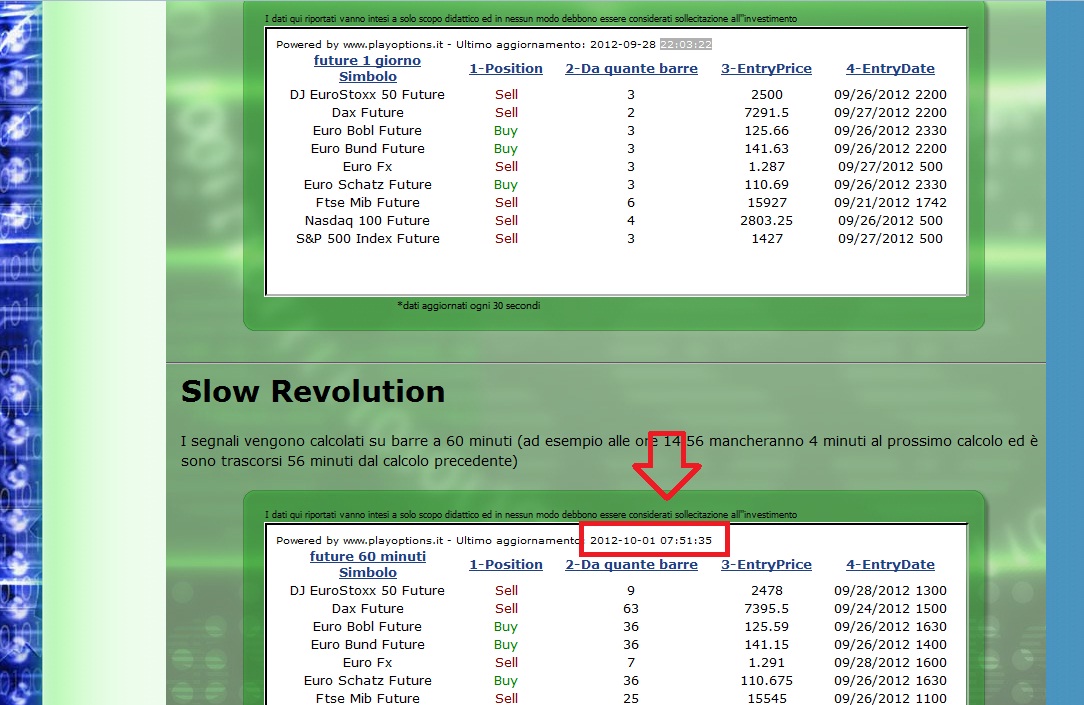Viewport: 1084px width, 705px height.
Task: Click '4-EntryDate' header in top table
Action: pos(890,68)
